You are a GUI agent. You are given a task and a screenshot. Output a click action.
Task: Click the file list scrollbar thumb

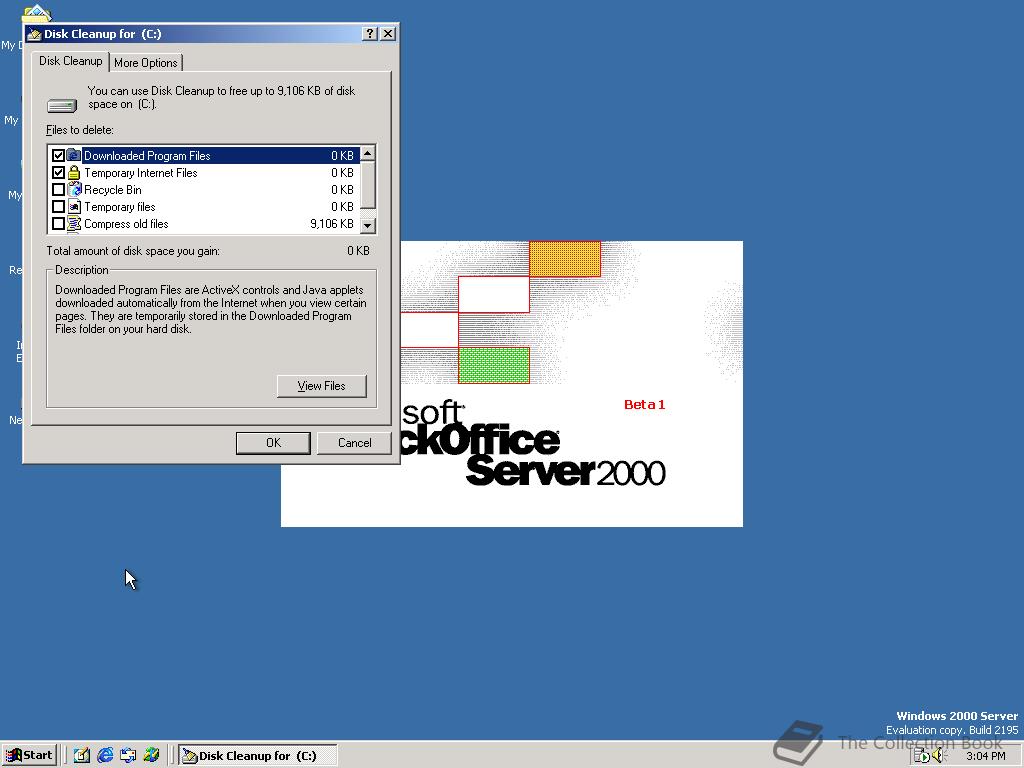tap(368, 185)
